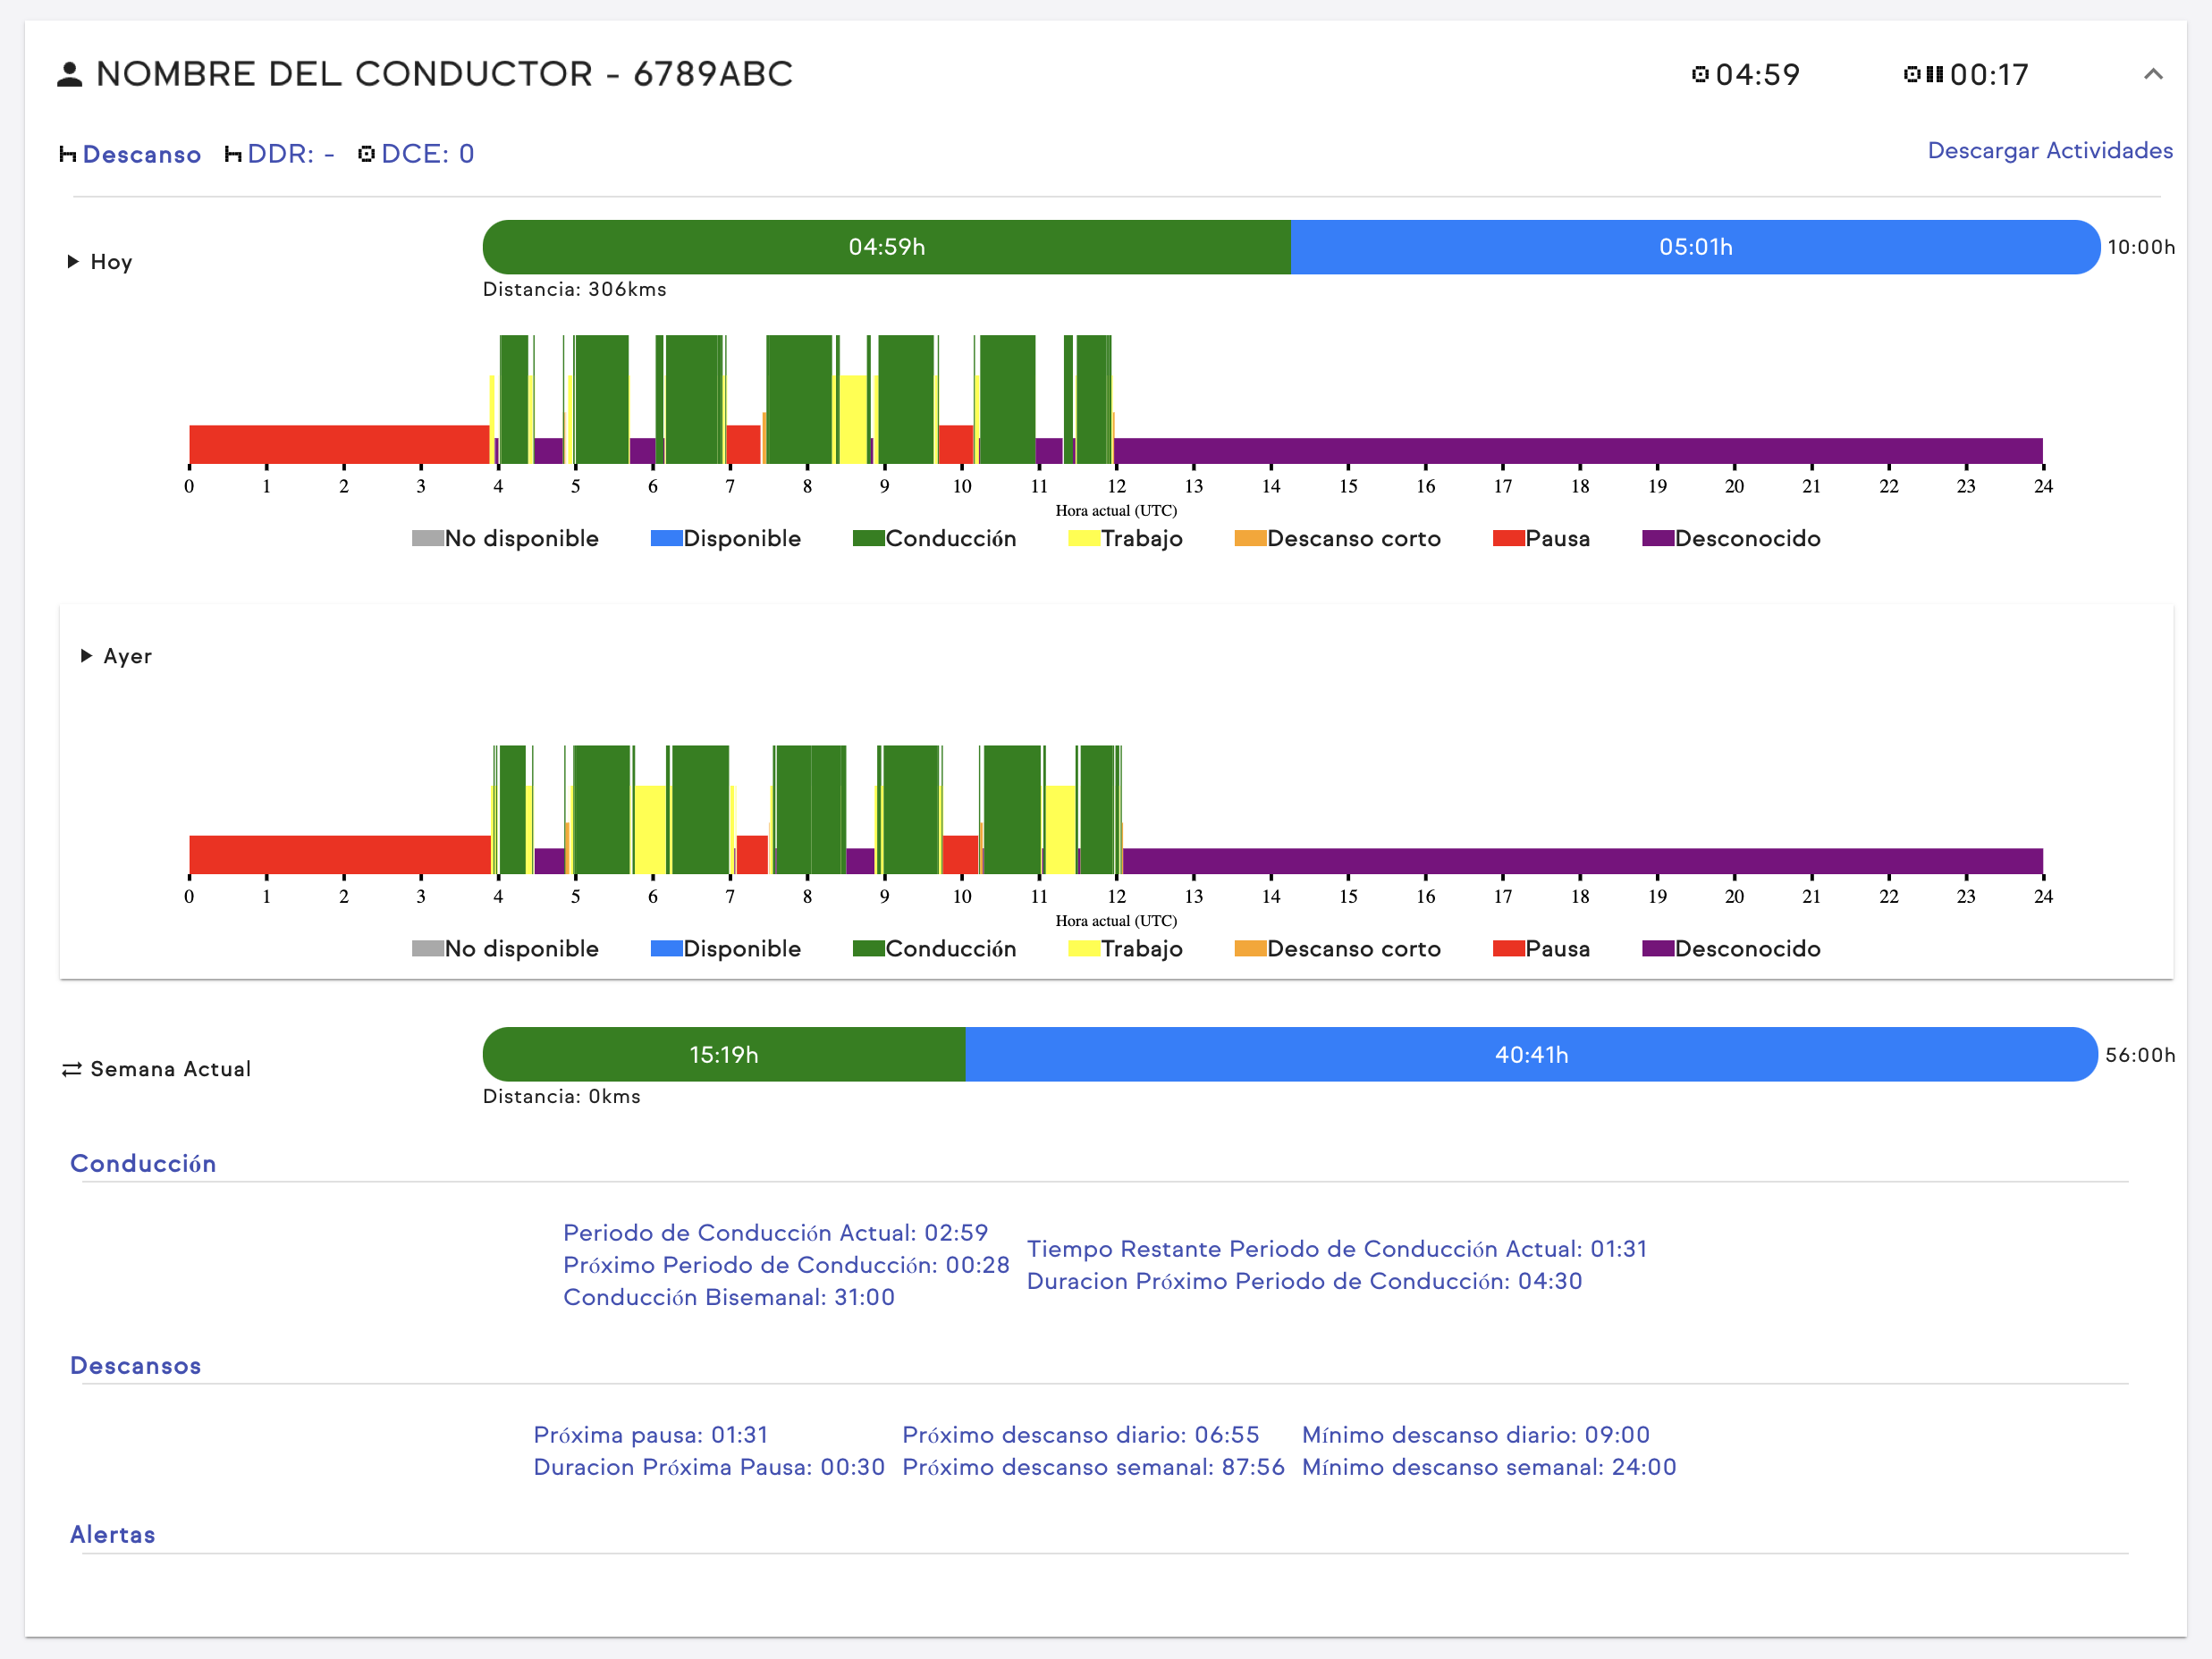The image size is (2212, 1659).
Task: Click the steering wheel icon beside 04:59
Action: 1699,74
